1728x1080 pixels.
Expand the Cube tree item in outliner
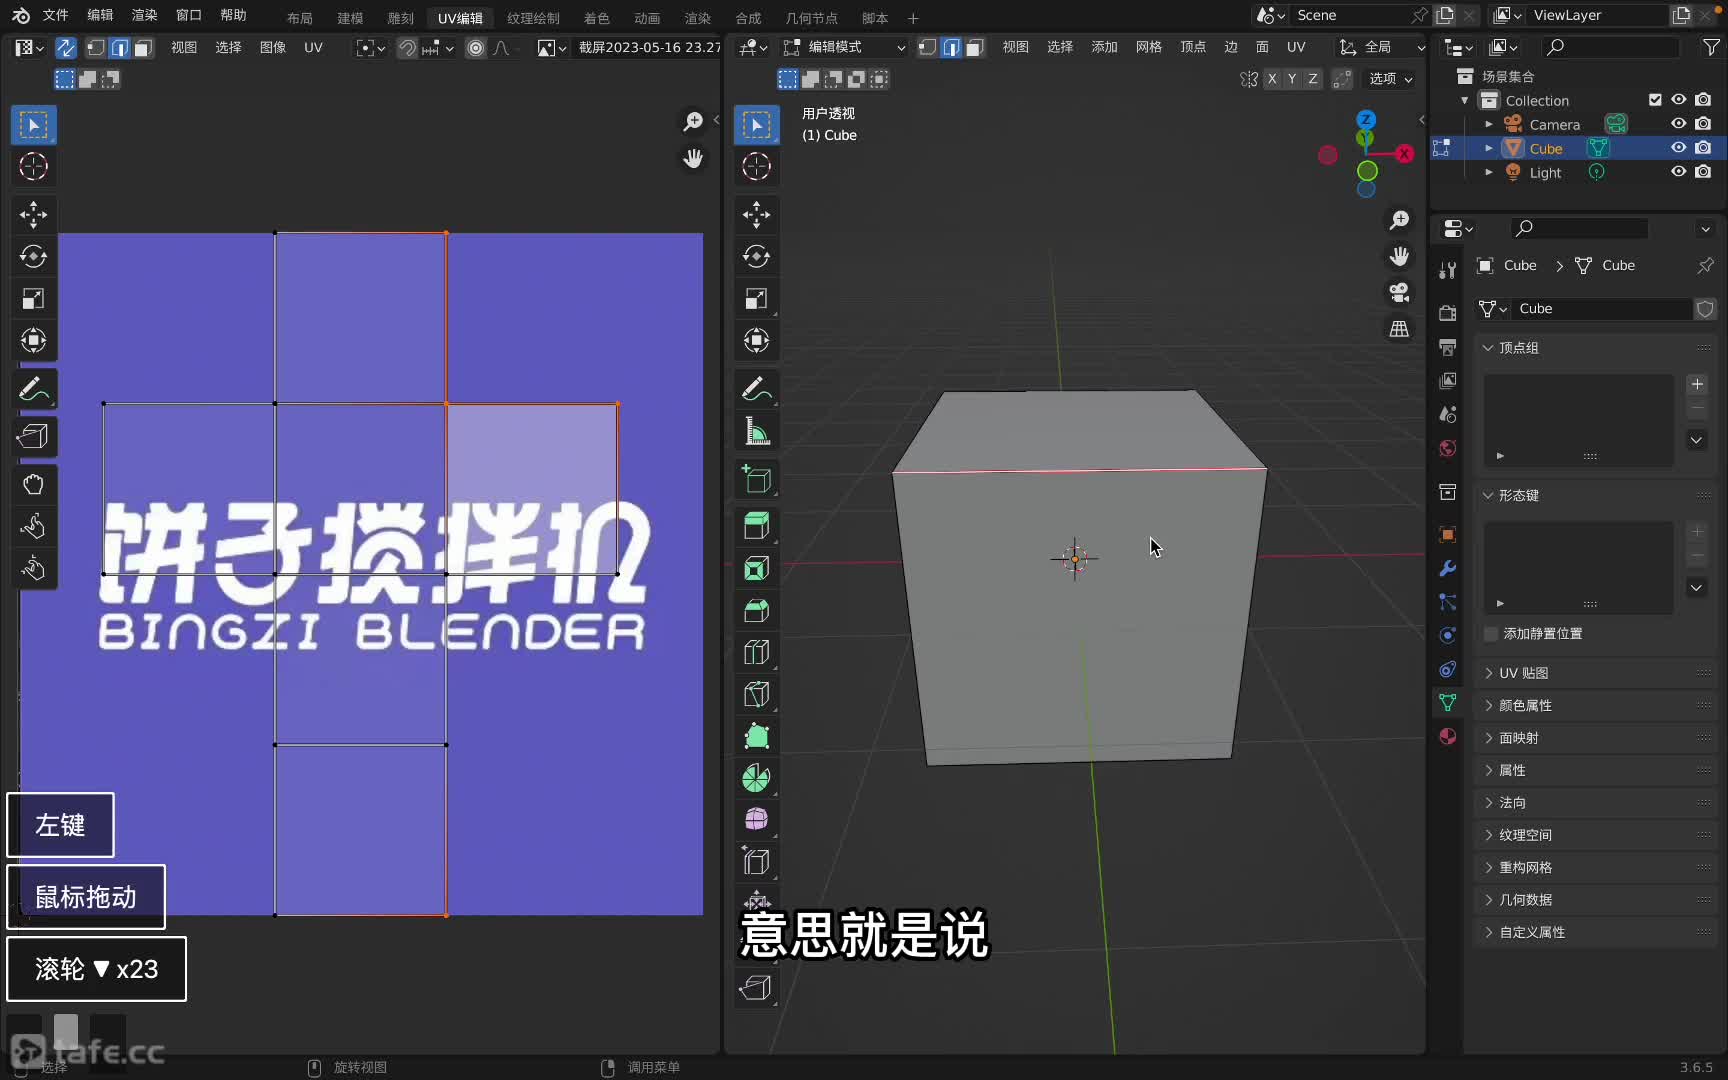click(1489, 148)
